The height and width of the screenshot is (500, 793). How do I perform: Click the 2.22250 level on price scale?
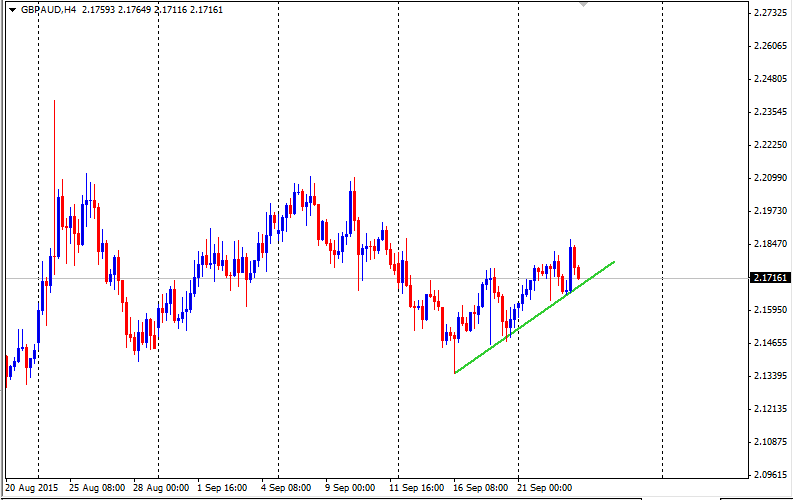click(770, 145)
